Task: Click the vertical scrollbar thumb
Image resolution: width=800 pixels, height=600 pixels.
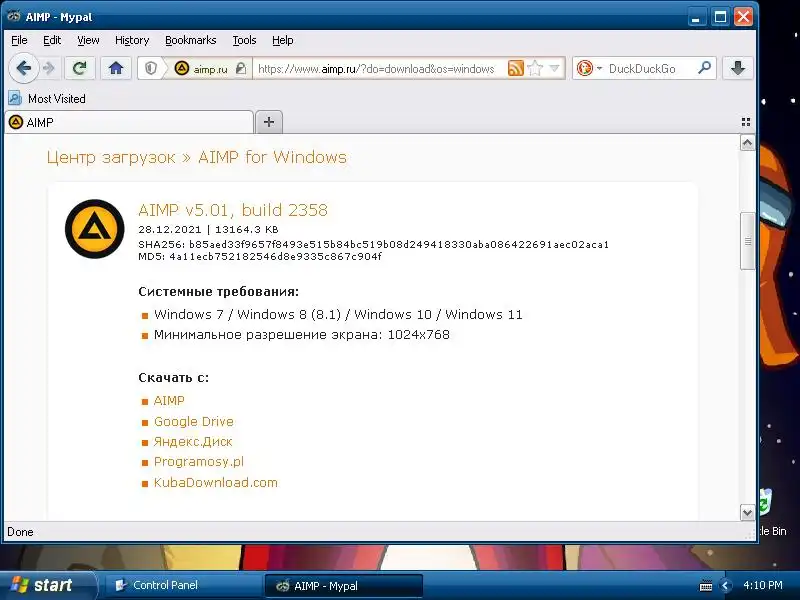Action: (747, 241)
